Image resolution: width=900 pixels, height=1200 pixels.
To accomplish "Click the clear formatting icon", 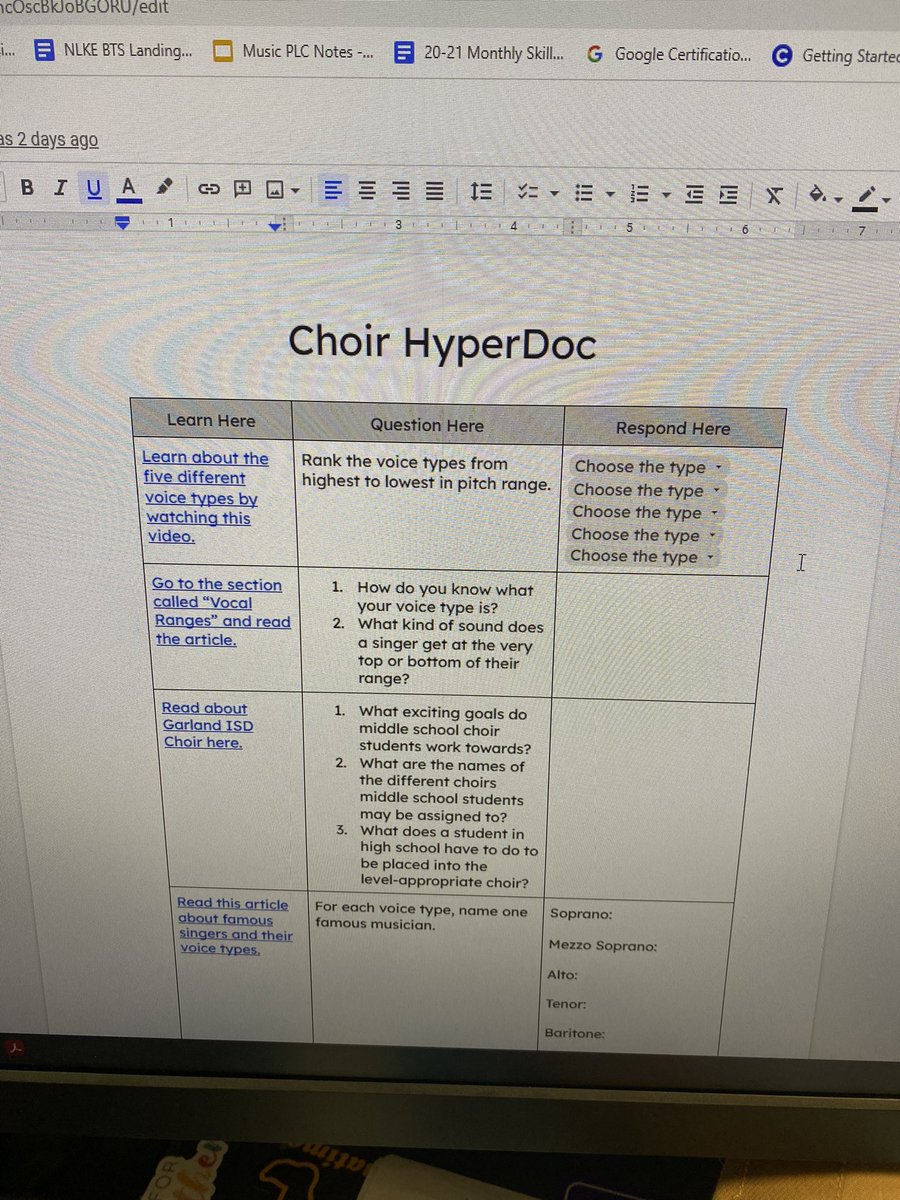I will 774,195.
